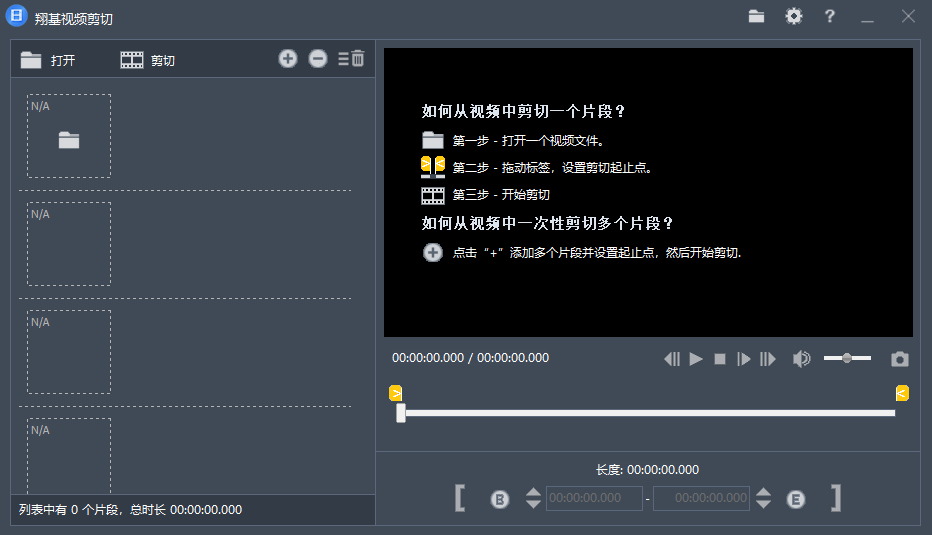Click the yellow start cut marker
The width and height of the screenshot is (932, 535).
point(396,393)
